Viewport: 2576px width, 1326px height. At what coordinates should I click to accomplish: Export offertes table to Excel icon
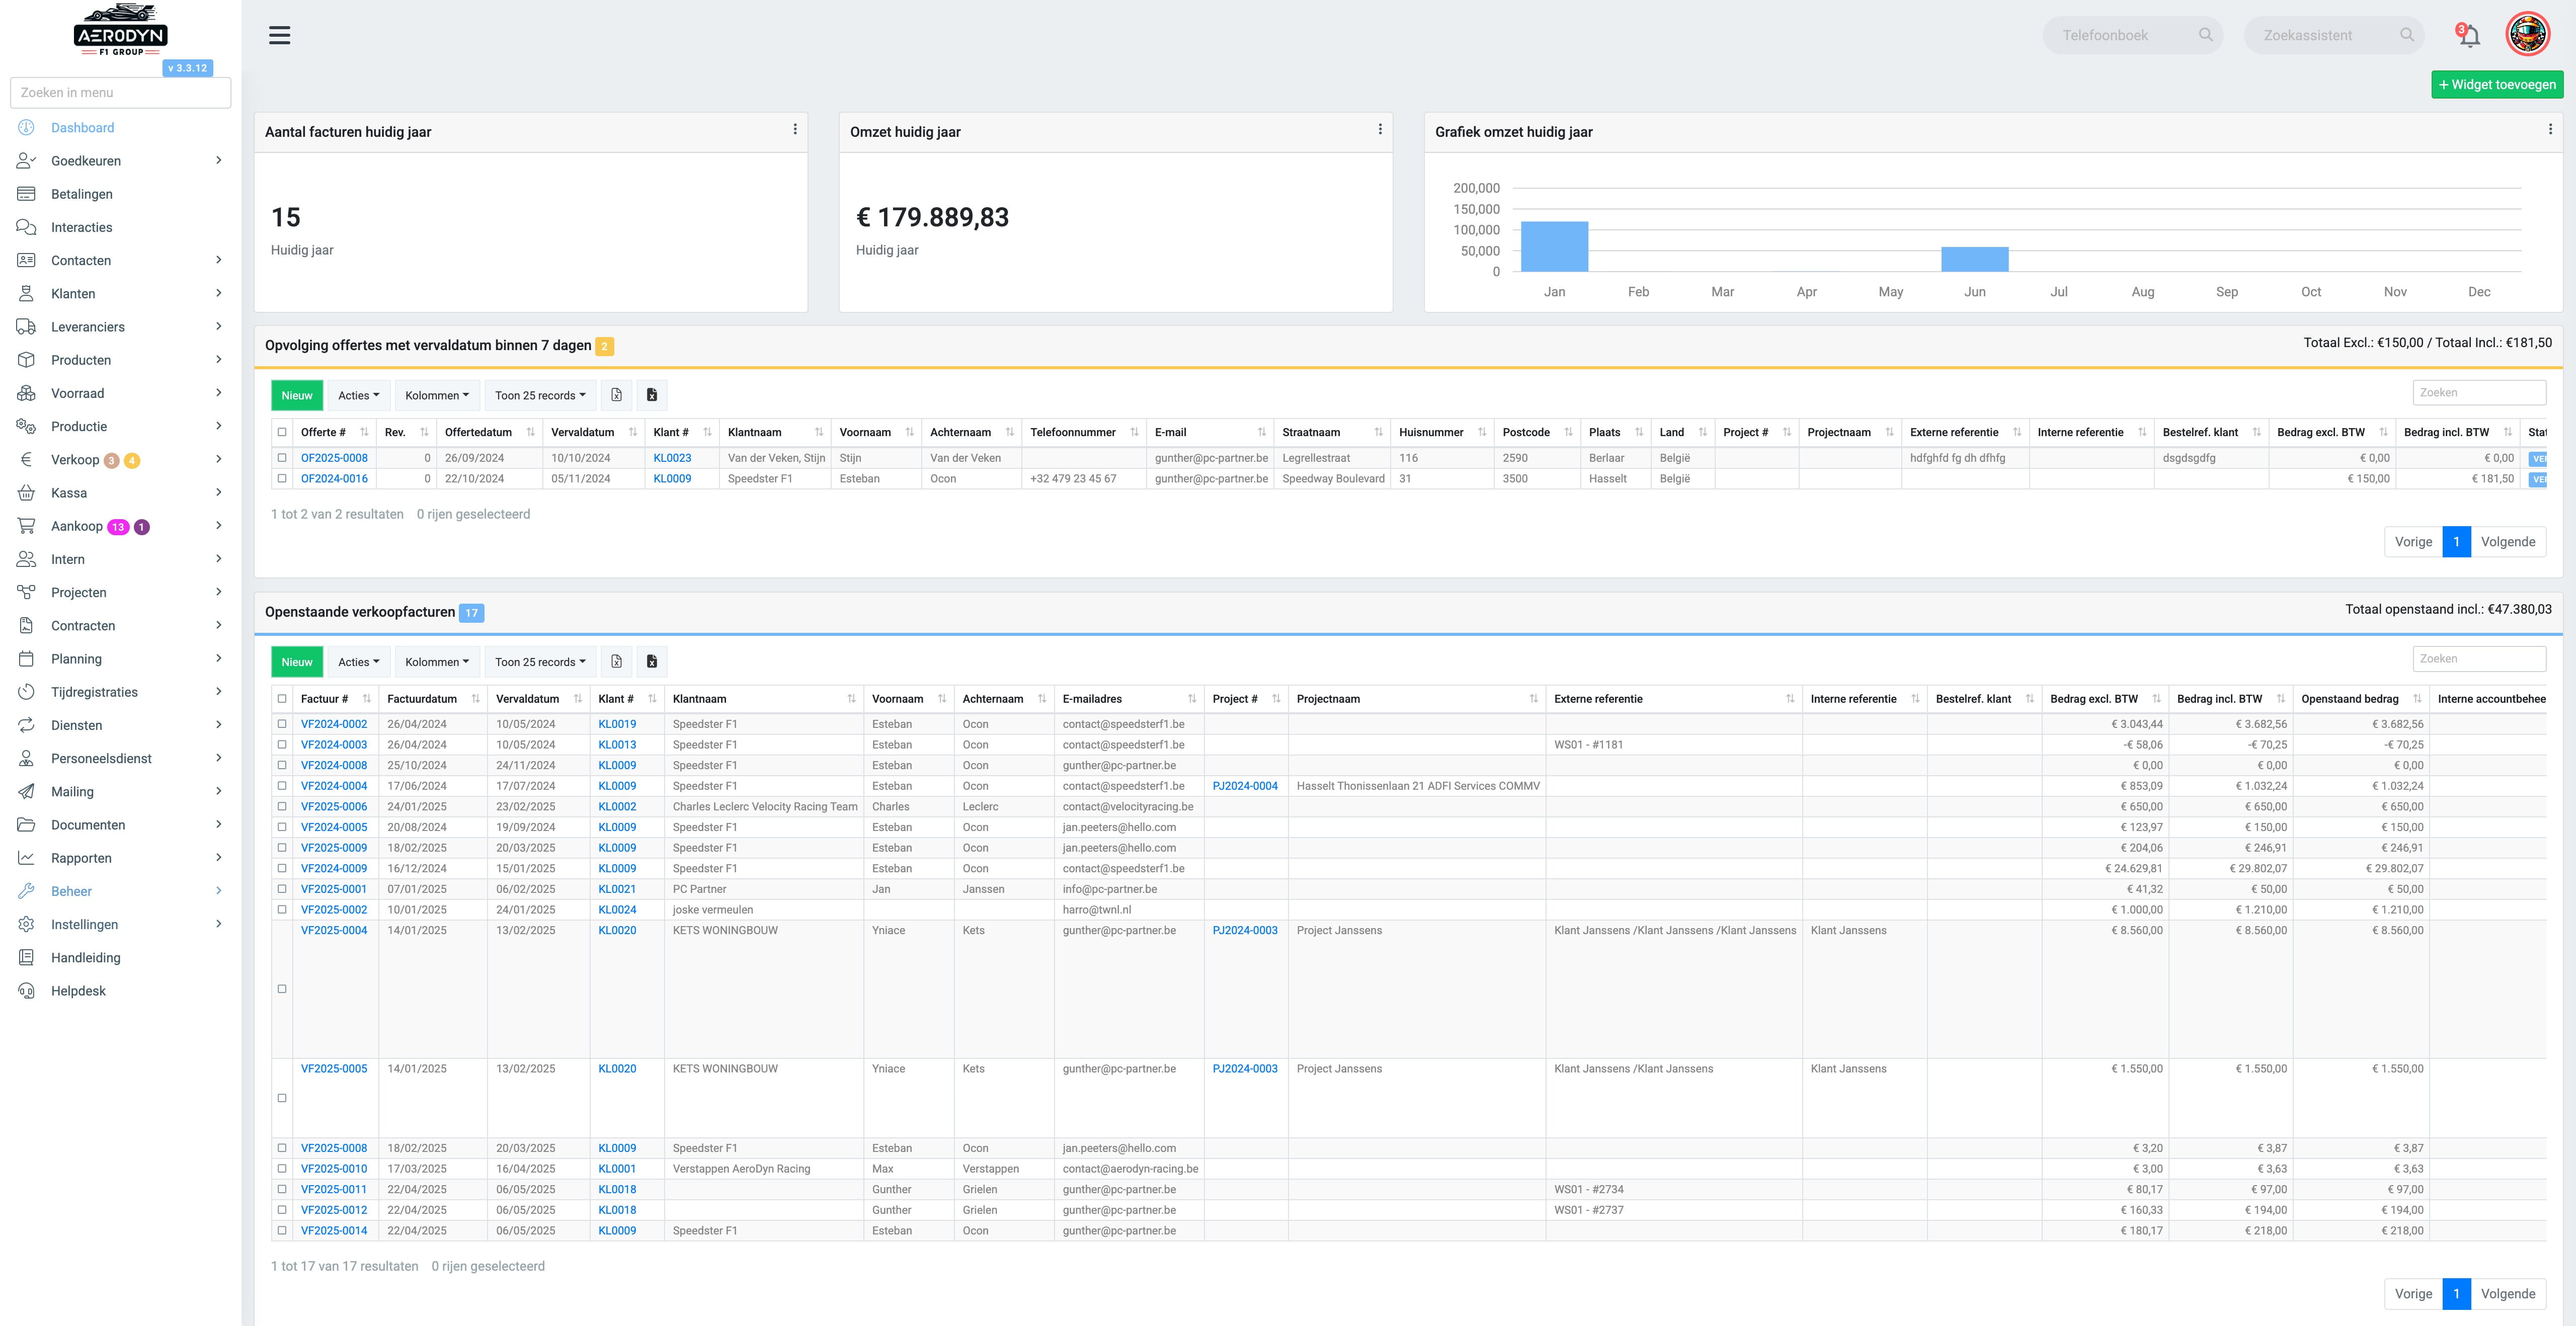tap(617, 395)
